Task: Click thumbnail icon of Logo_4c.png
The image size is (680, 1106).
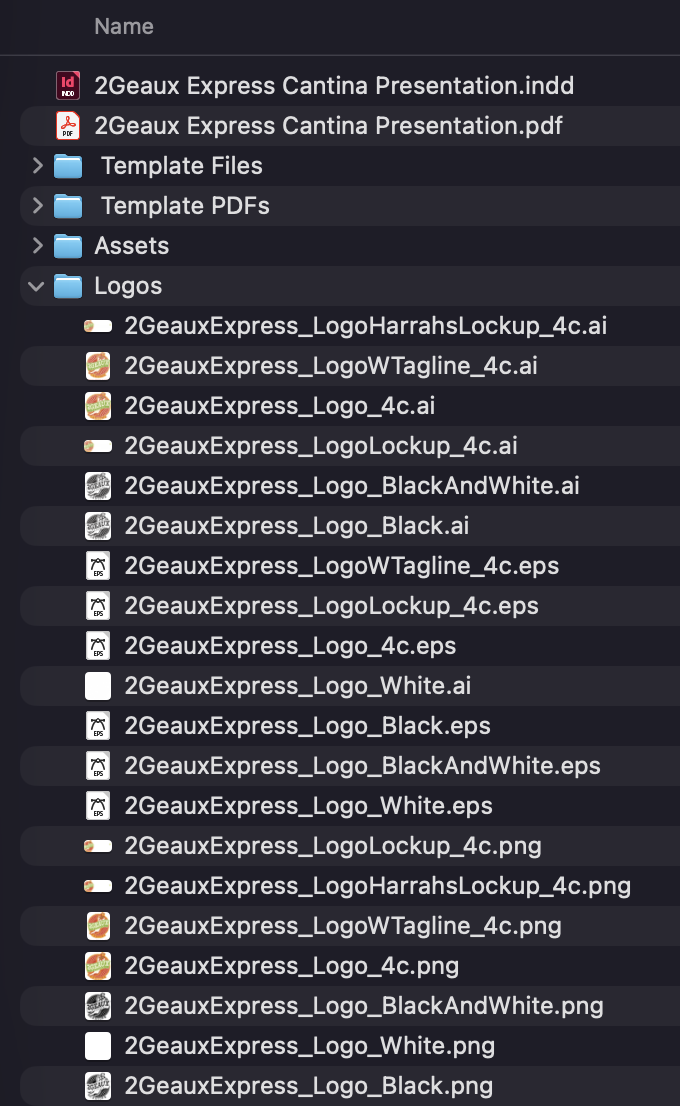Action: [x=98, y=966]
